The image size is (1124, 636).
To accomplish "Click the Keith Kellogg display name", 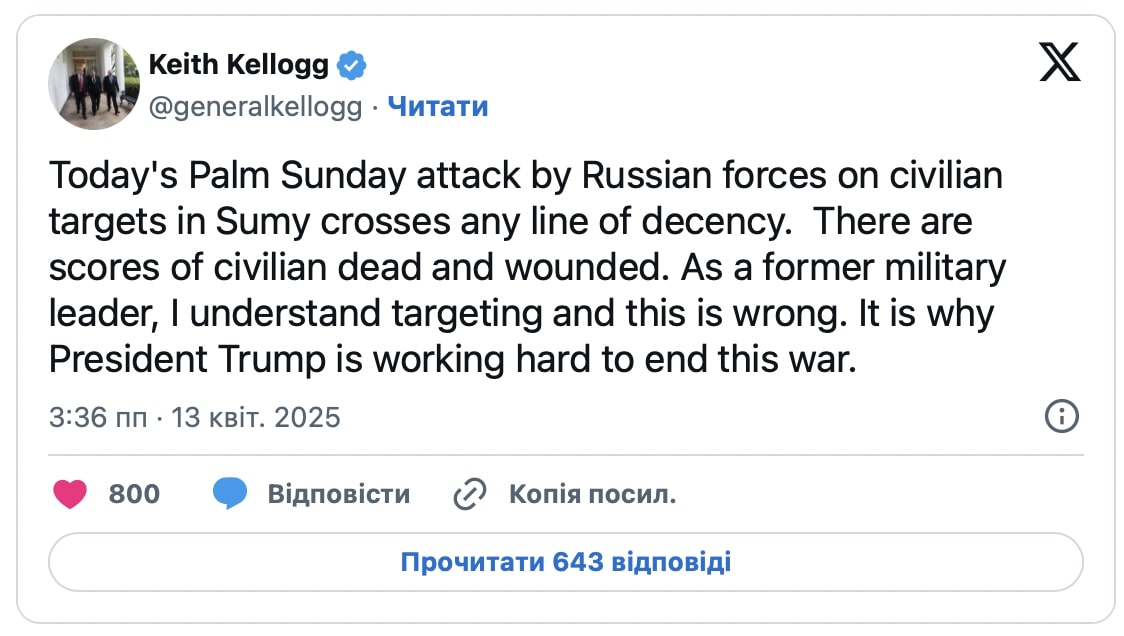I will [238, 66].
